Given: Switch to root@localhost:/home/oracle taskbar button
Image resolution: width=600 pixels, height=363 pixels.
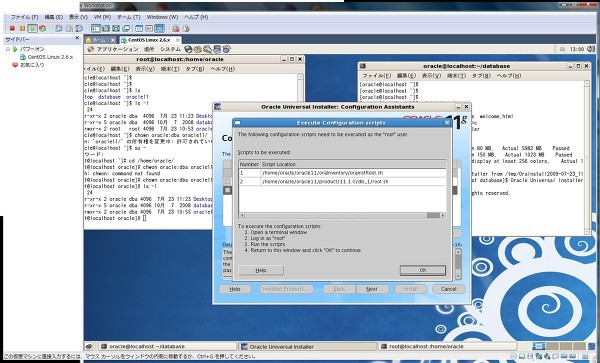Looking at the screenshot, I should click(447, 347).
